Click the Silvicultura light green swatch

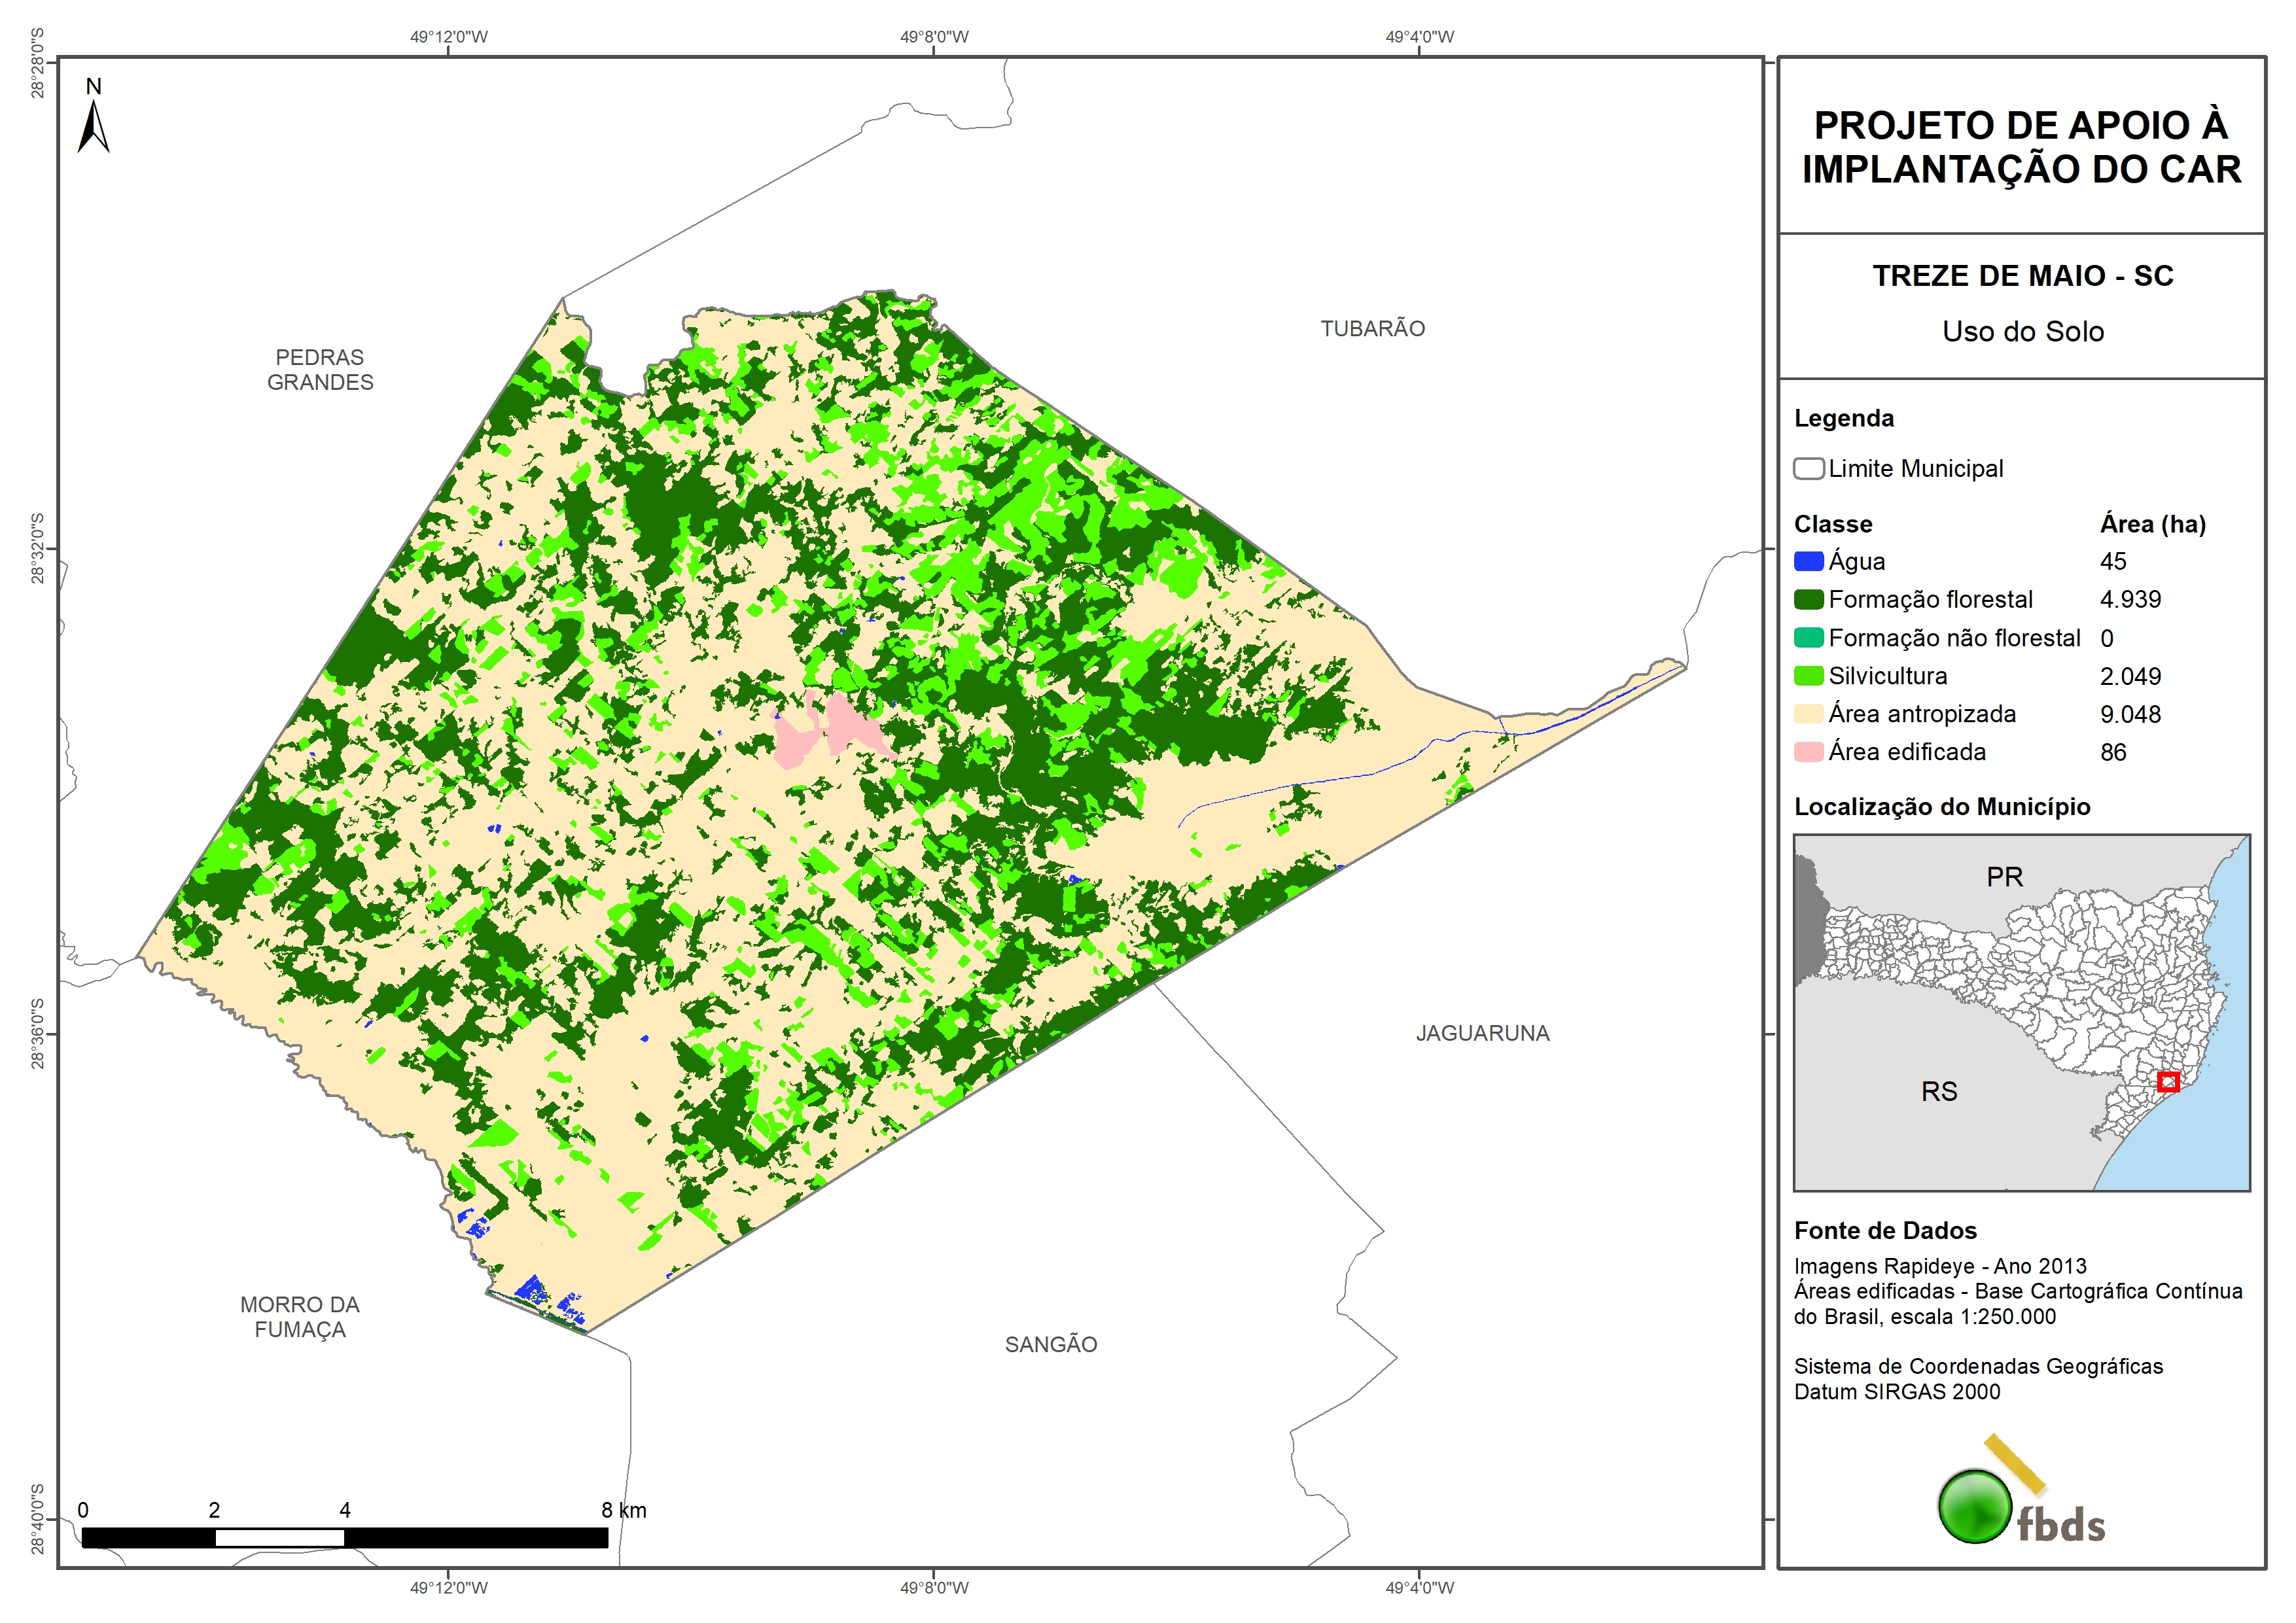1808,676
